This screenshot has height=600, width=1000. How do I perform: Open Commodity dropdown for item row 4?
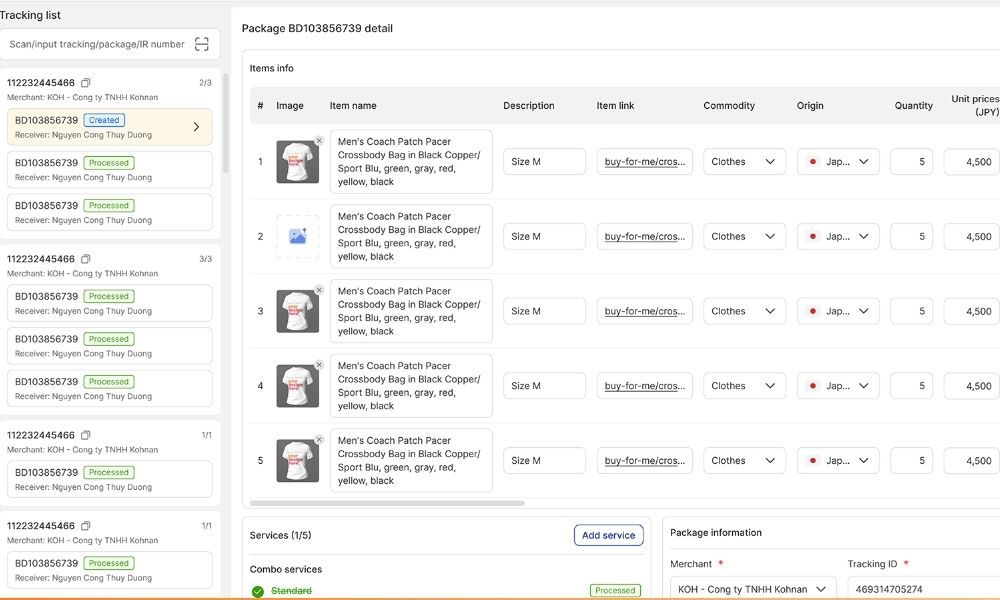(x=744, y=386)
